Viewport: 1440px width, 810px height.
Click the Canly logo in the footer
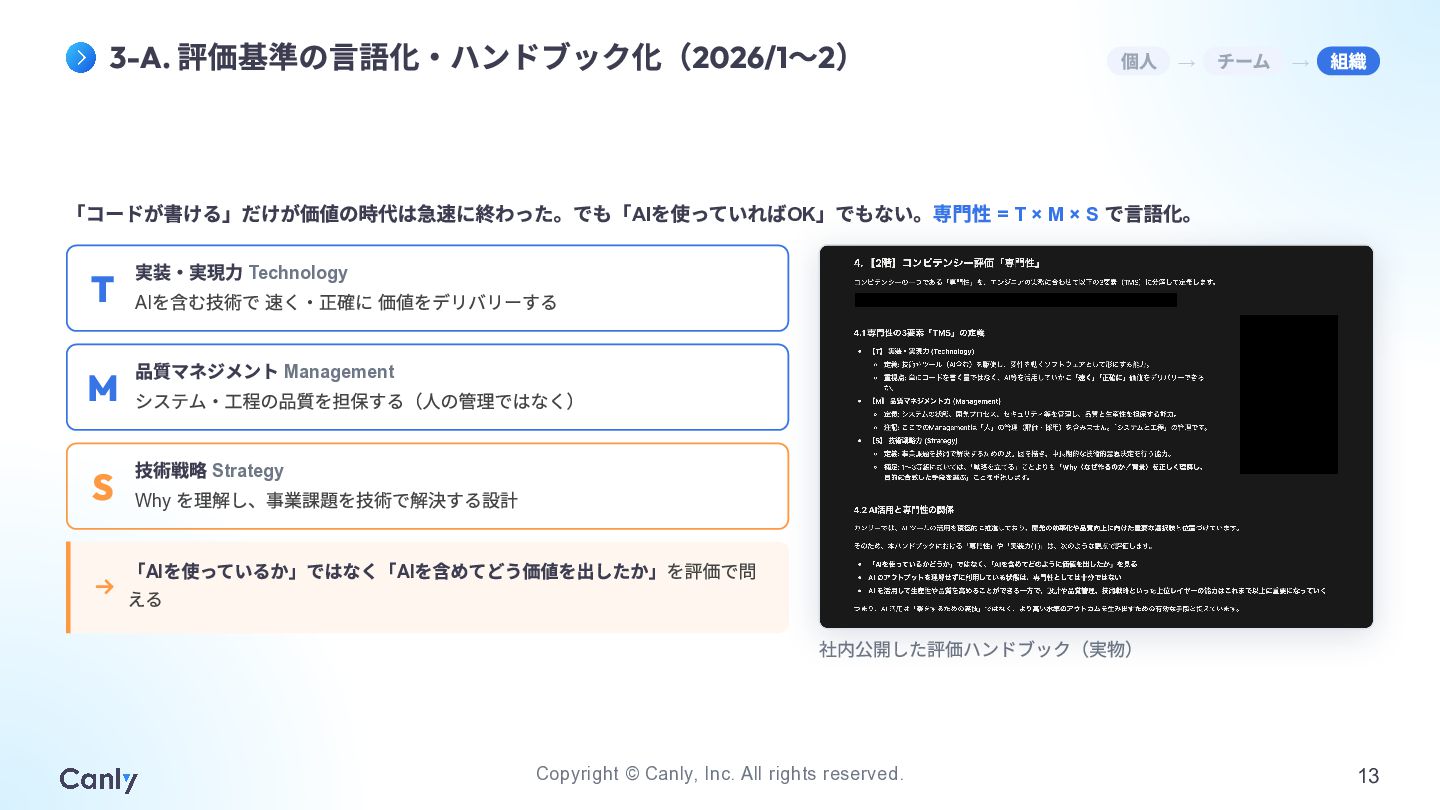(x=98, y=780)
